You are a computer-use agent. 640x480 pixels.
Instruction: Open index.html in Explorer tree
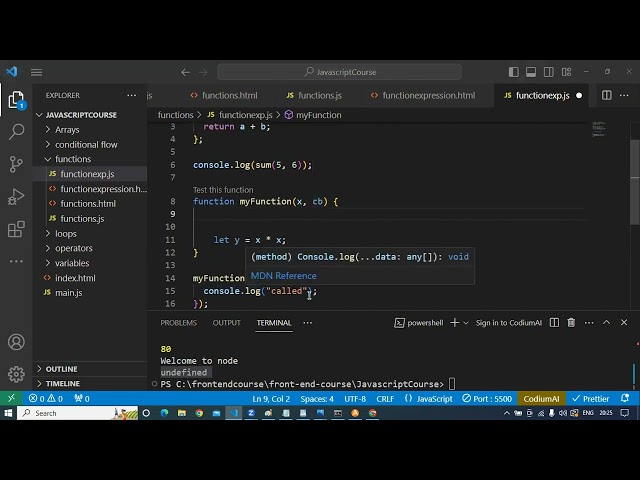tap(76, 278)
